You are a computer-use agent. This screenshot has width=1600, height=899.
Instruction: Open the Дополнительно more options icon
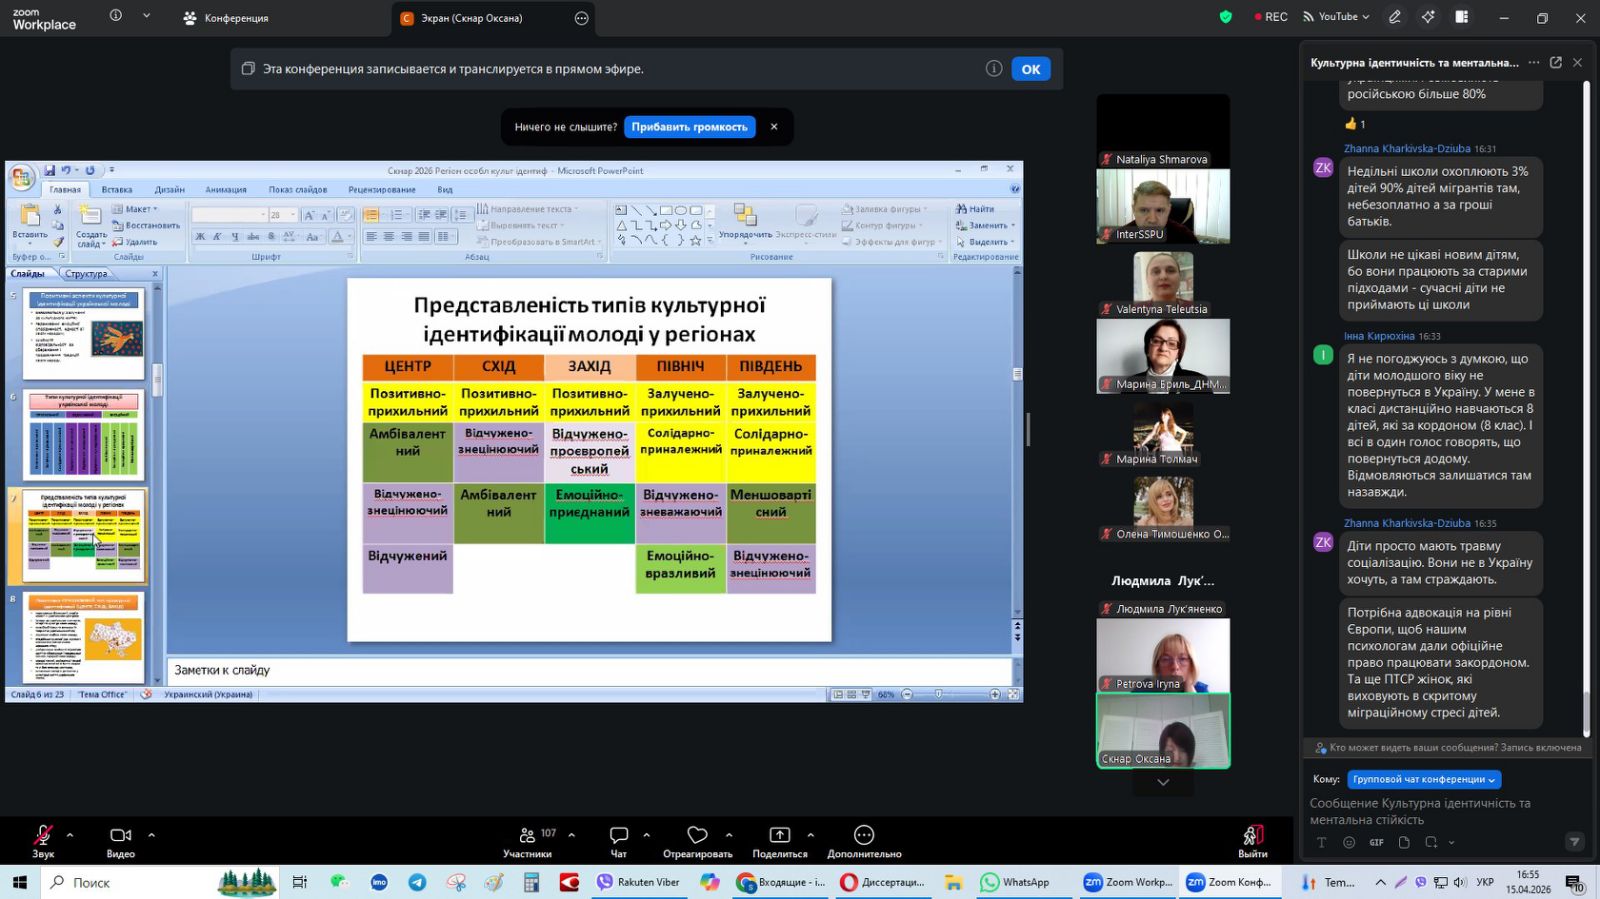tap(864, 835)
